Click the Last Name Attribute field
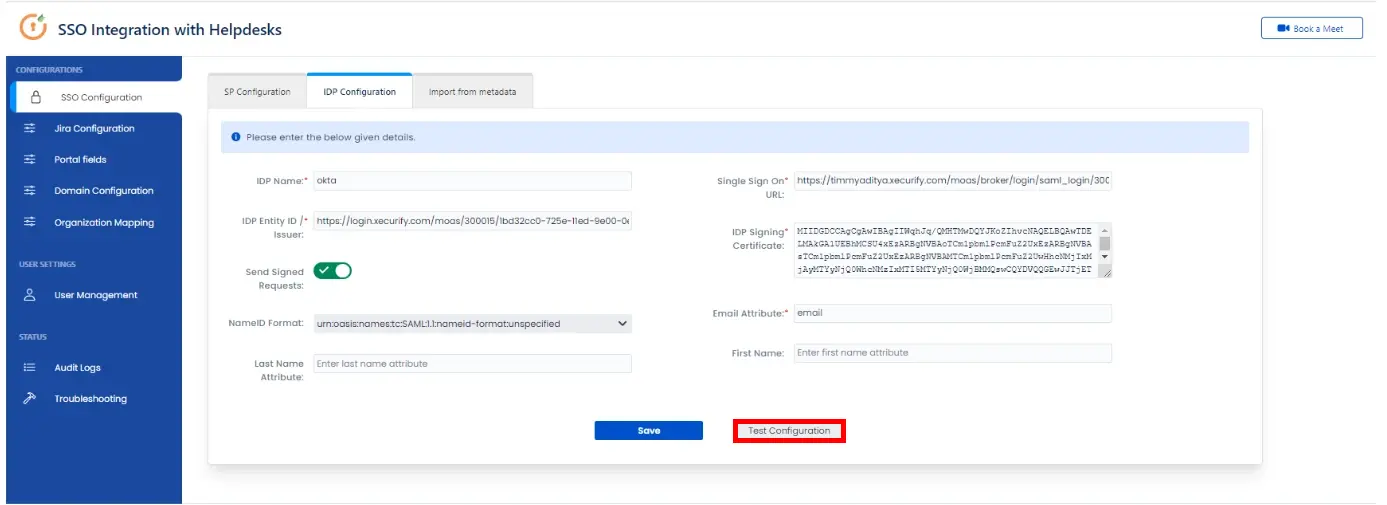This screenshot has height=505, width=1387. [472, 363]
